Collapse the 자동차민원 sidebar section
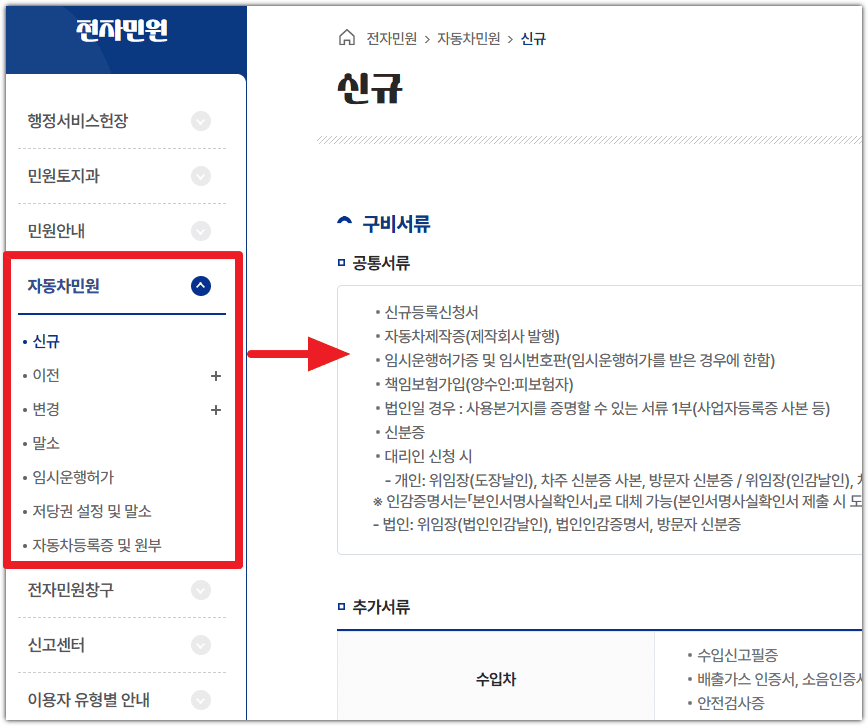Viewport: 868px width, 726px height. [201, 284]
